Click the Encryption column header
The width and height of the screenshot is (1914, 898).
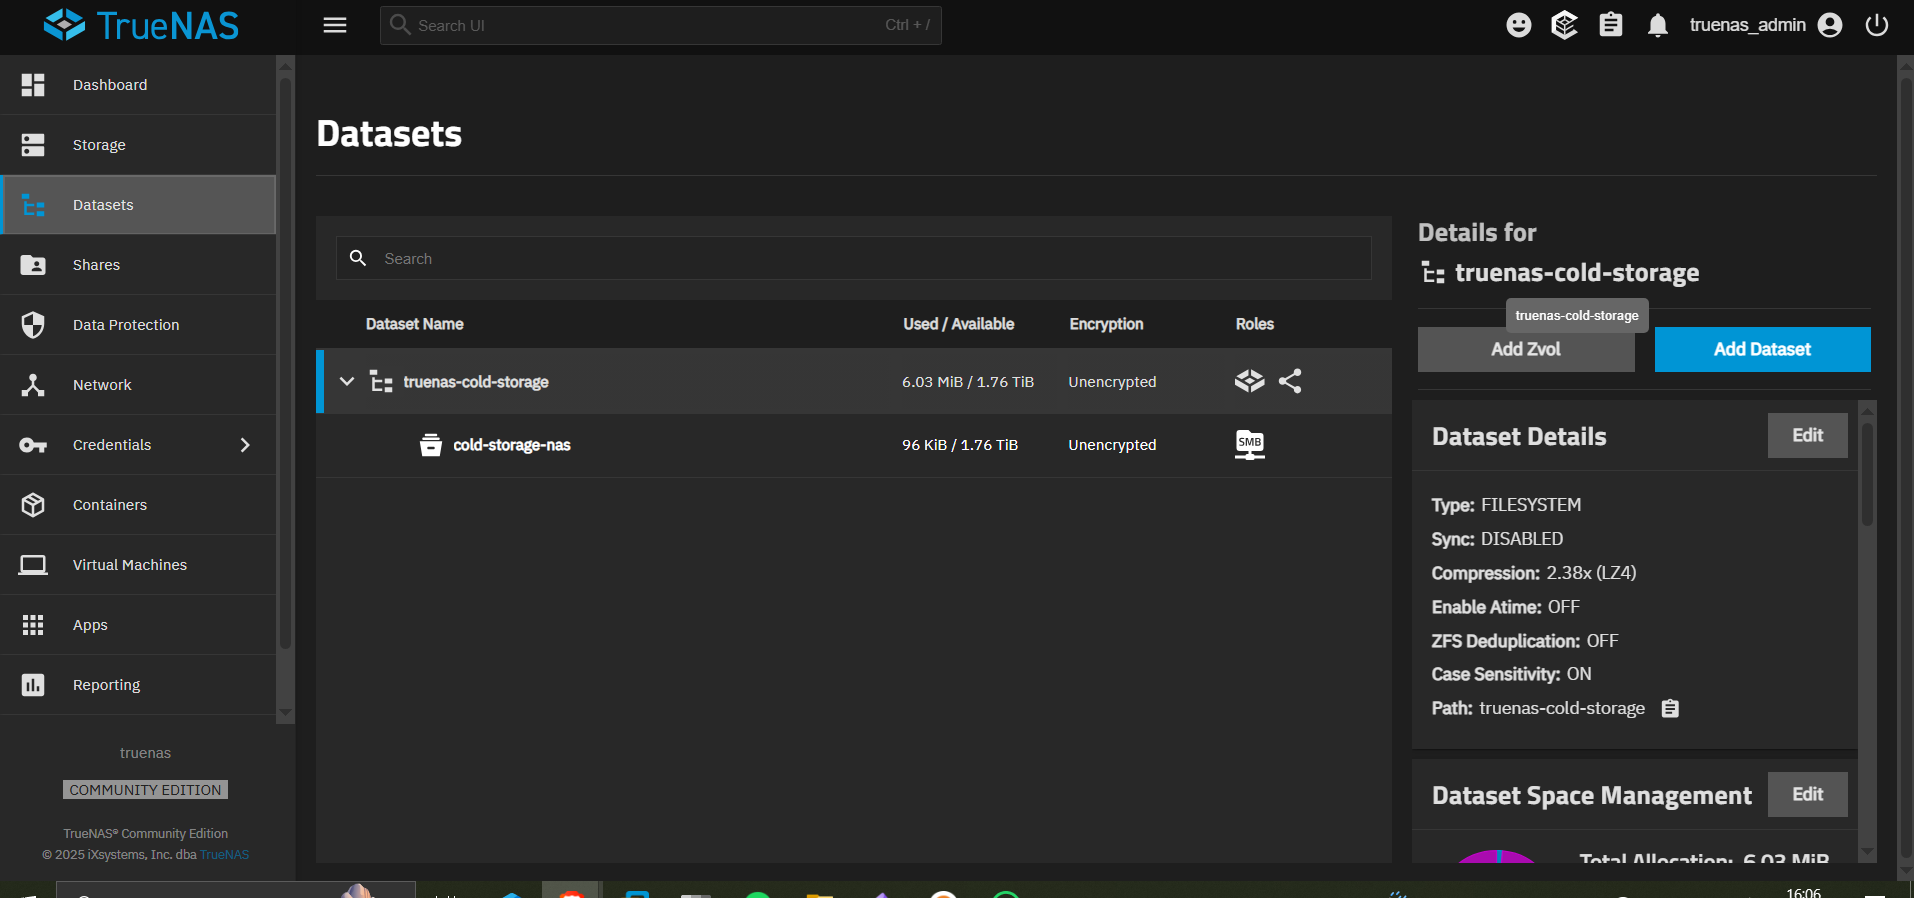1106,324
